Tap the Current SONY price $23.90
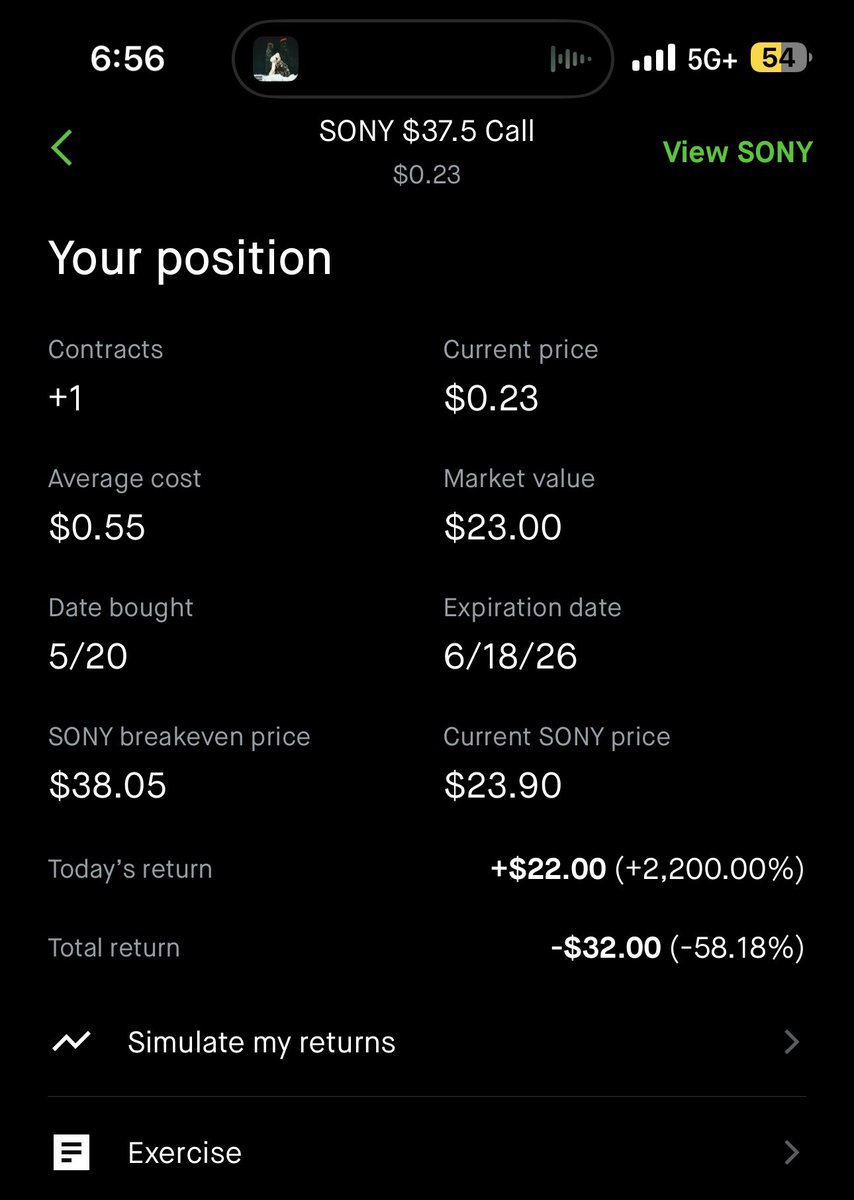 point(503,785)
